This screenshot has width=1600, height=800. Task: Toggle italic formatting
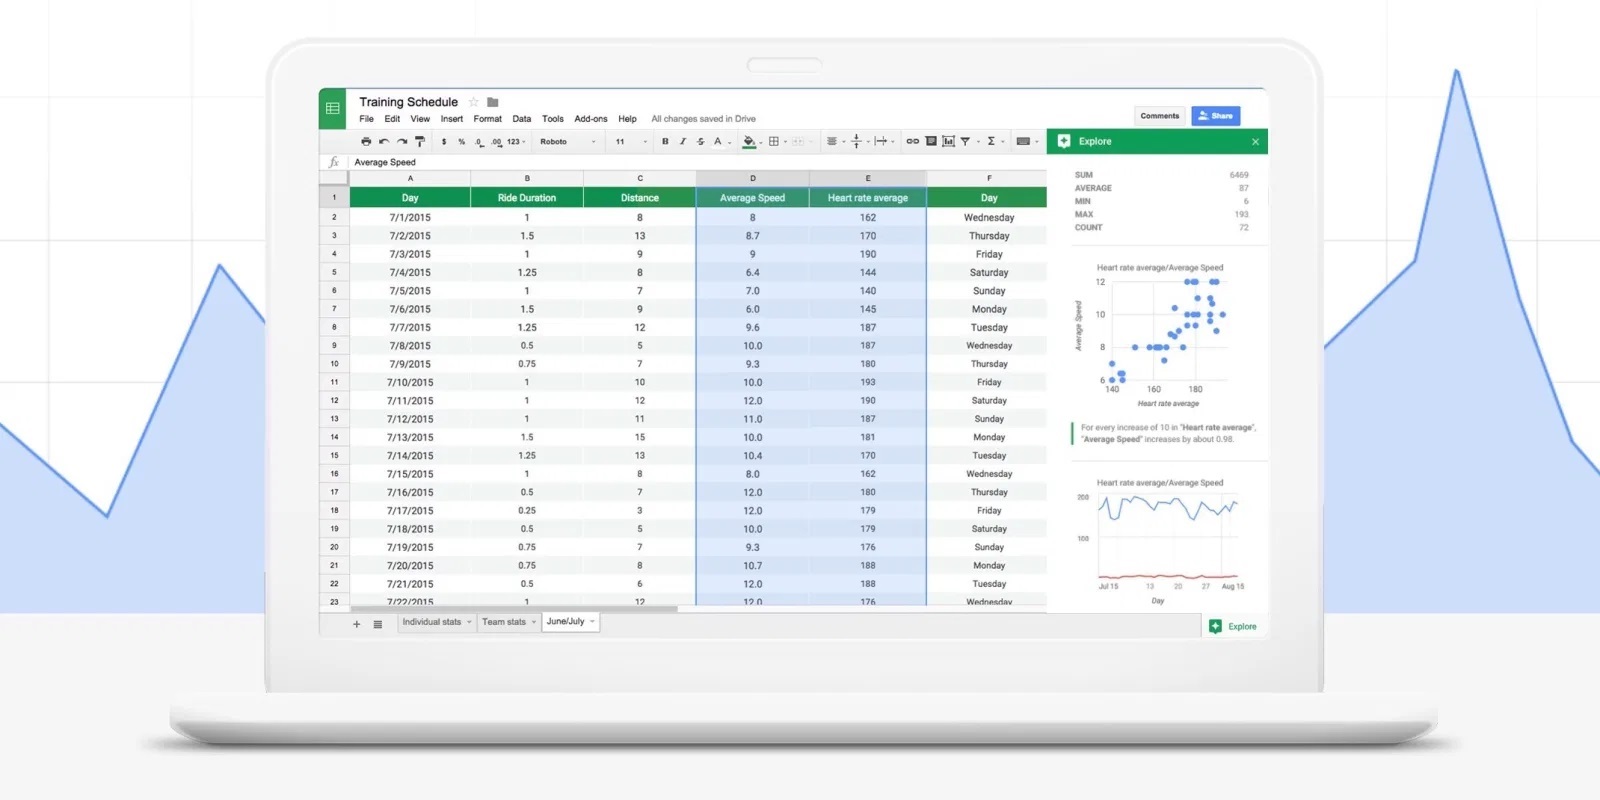pyautogui.click(x=683, y=142)
